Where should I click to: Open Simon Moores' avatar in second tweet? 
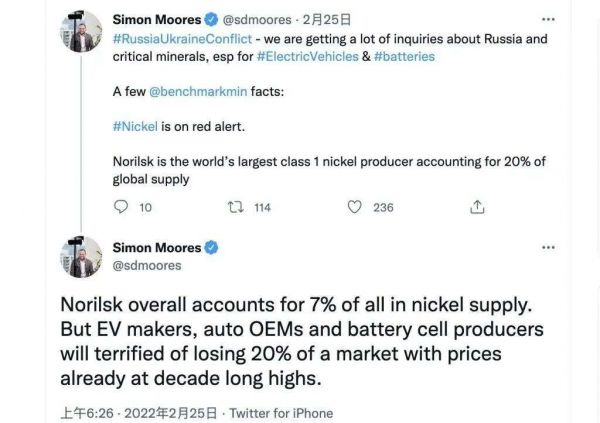[81, 257]
